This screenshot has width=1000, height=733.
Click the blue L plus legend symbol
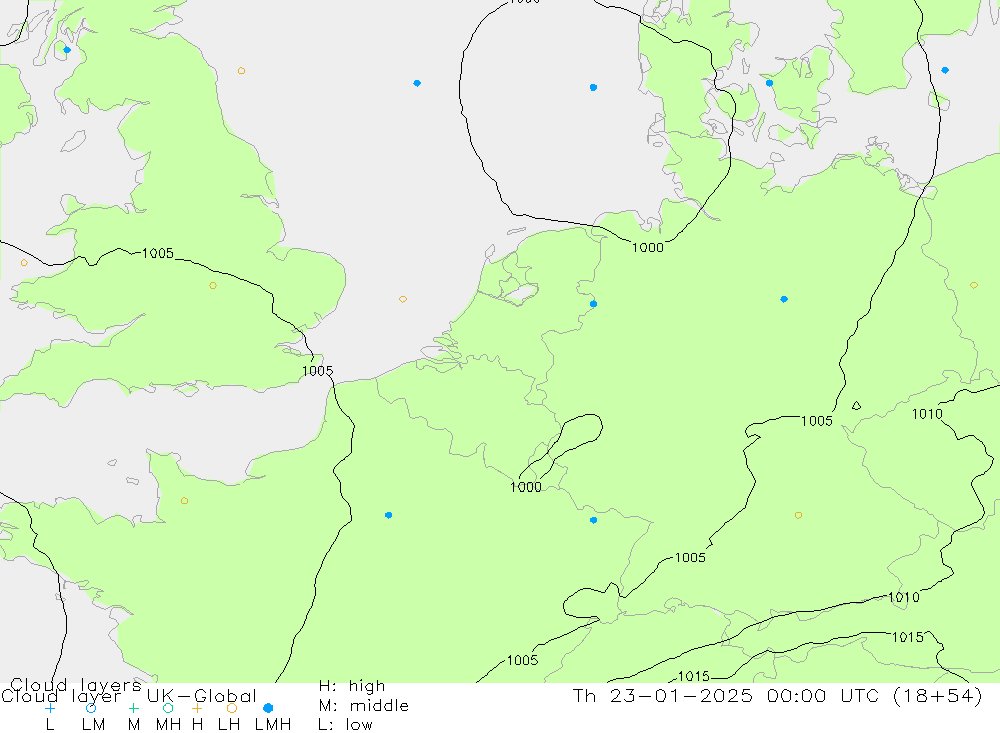(x=50, y=708)
